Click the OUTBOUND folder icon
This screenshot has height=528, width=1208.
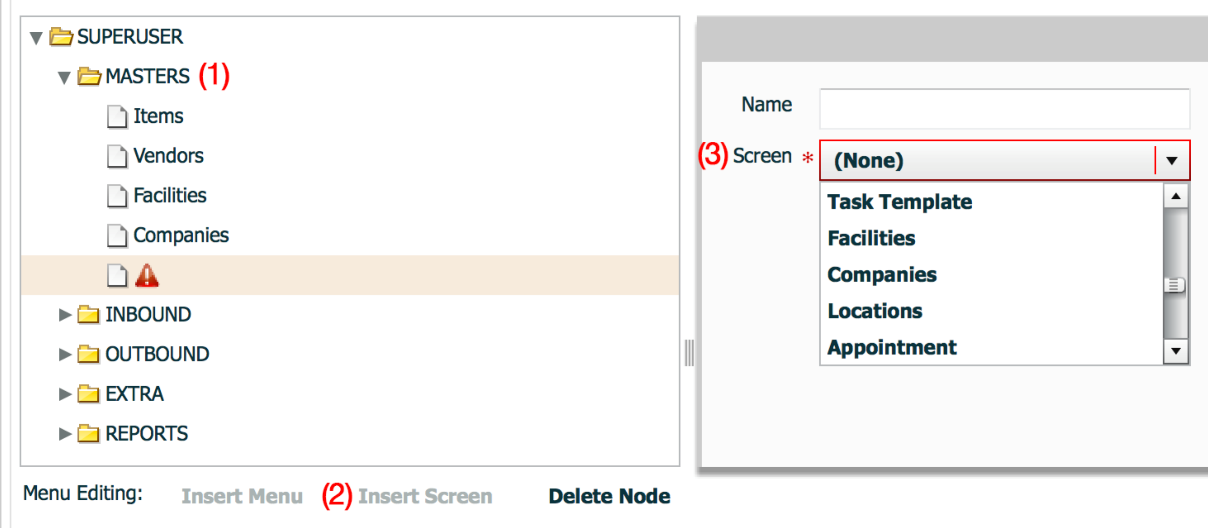89,354
